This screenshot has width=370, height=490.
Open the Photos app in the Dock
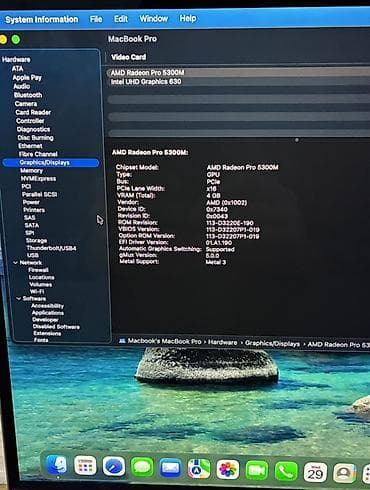pos(228,470)
